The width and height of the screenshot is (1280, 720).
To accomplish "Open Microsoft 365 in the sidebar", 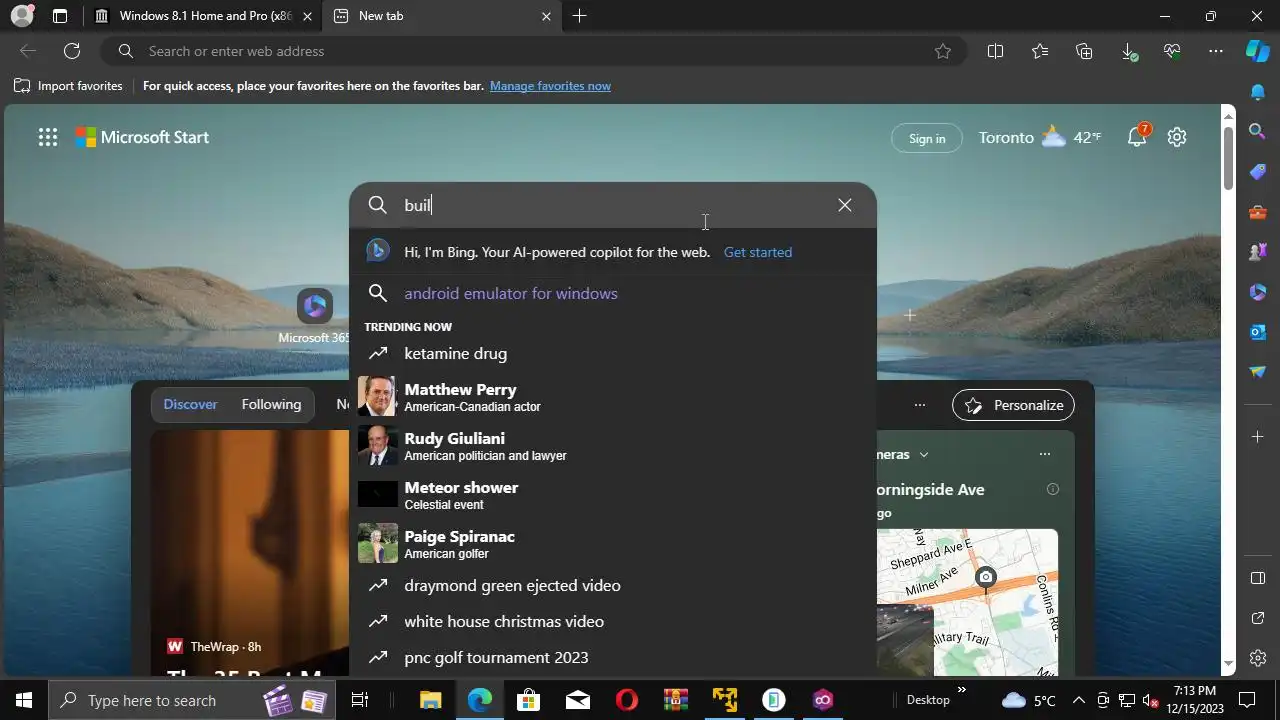I will (x=1258, y=291).
